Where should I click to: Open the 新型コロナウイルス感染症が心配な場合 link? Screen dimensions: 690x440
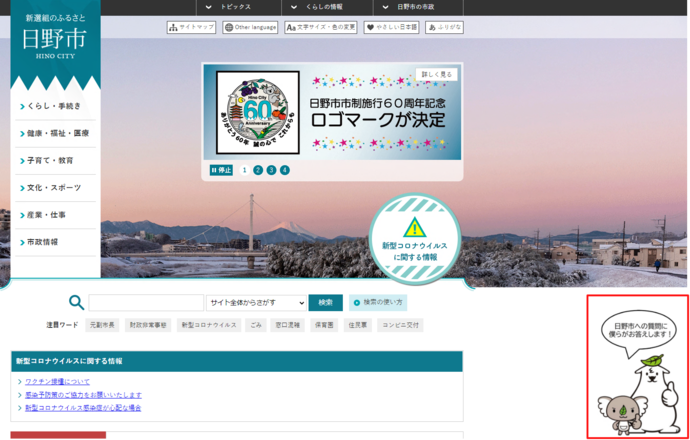click(83, 408)
